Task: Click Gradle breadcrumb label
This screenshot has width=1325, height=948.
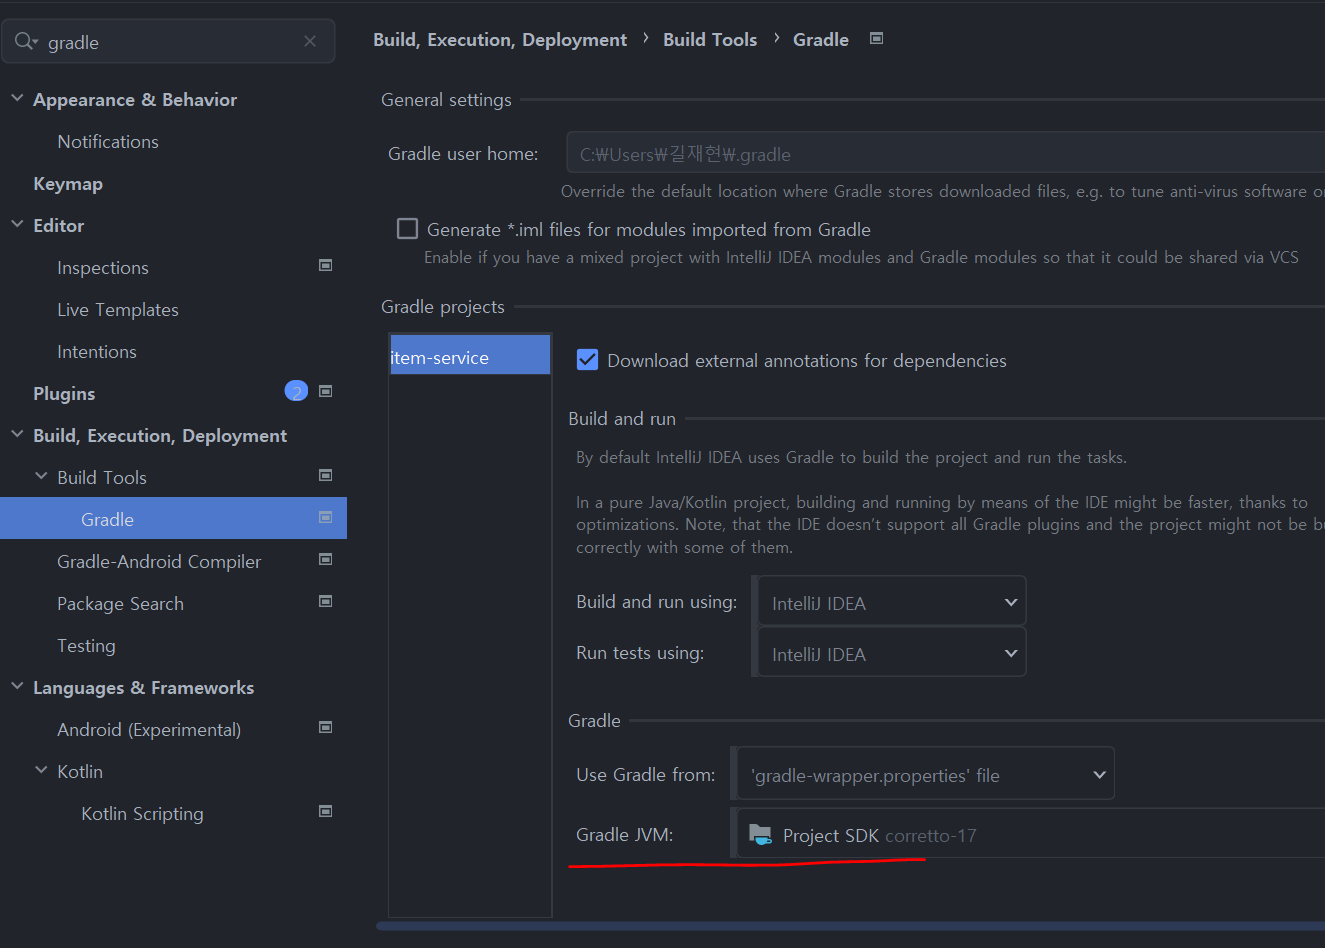Action: coord(821,40)
